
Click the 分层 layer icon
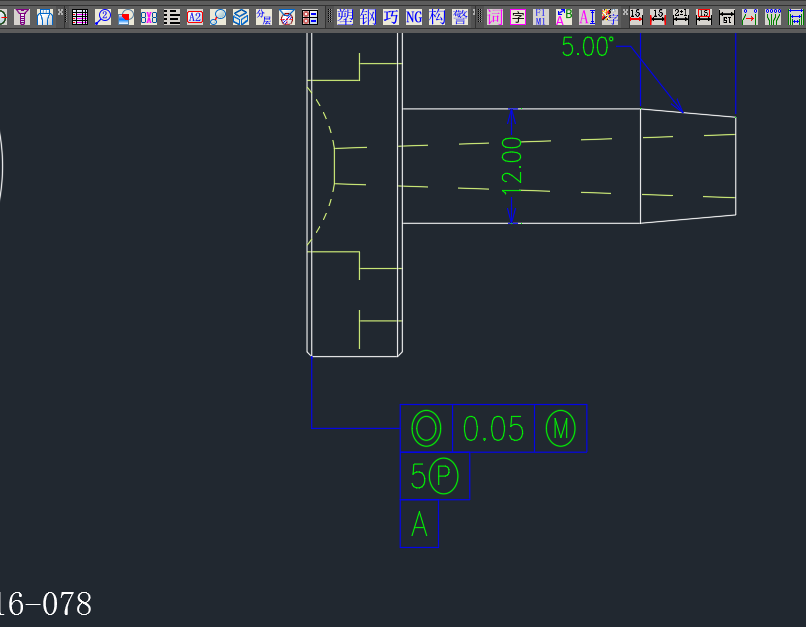(264, 17)
